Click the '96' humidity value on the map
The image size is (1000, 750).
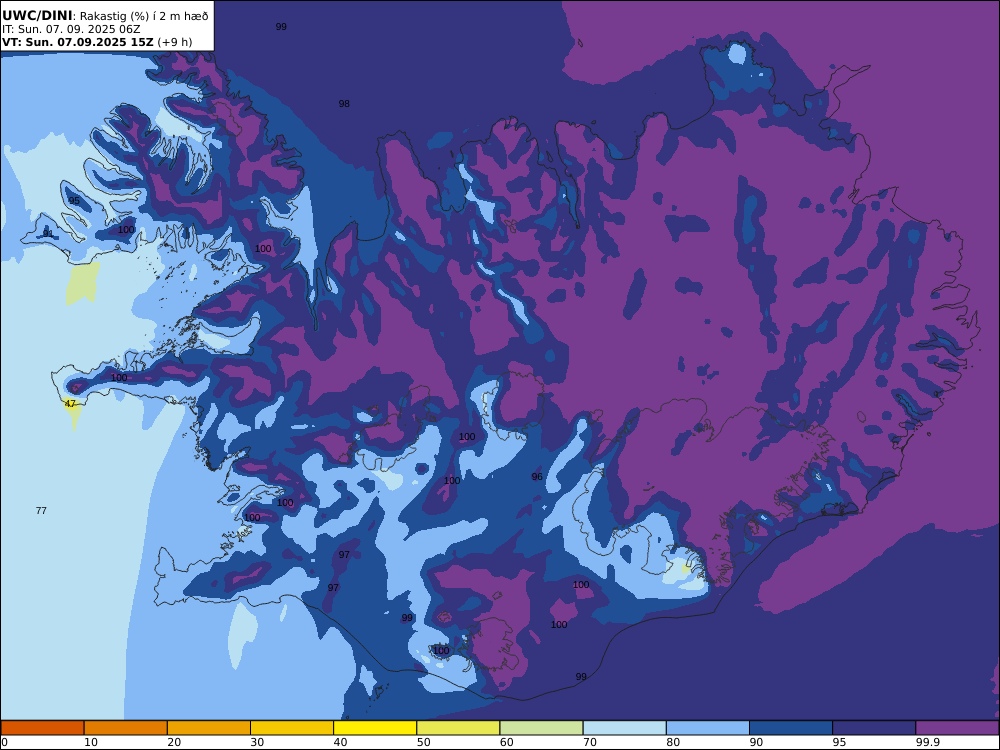pyautogui.click(x=537, y=476)
